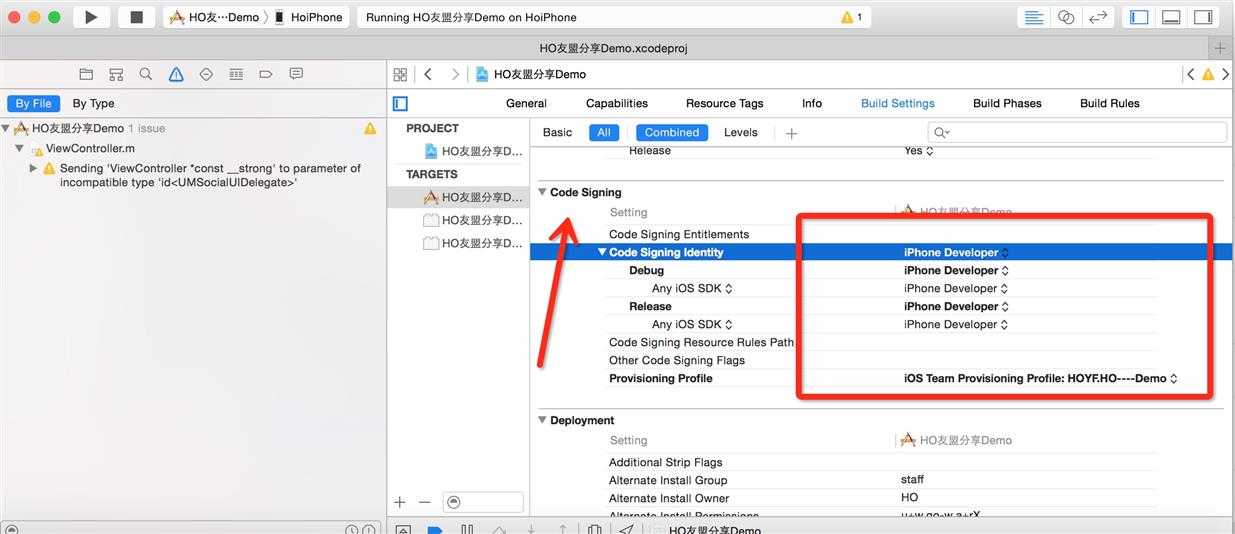The image size is (1235, 534).
Task: Open the Build Settings tab
Action: tap(898, 103)
